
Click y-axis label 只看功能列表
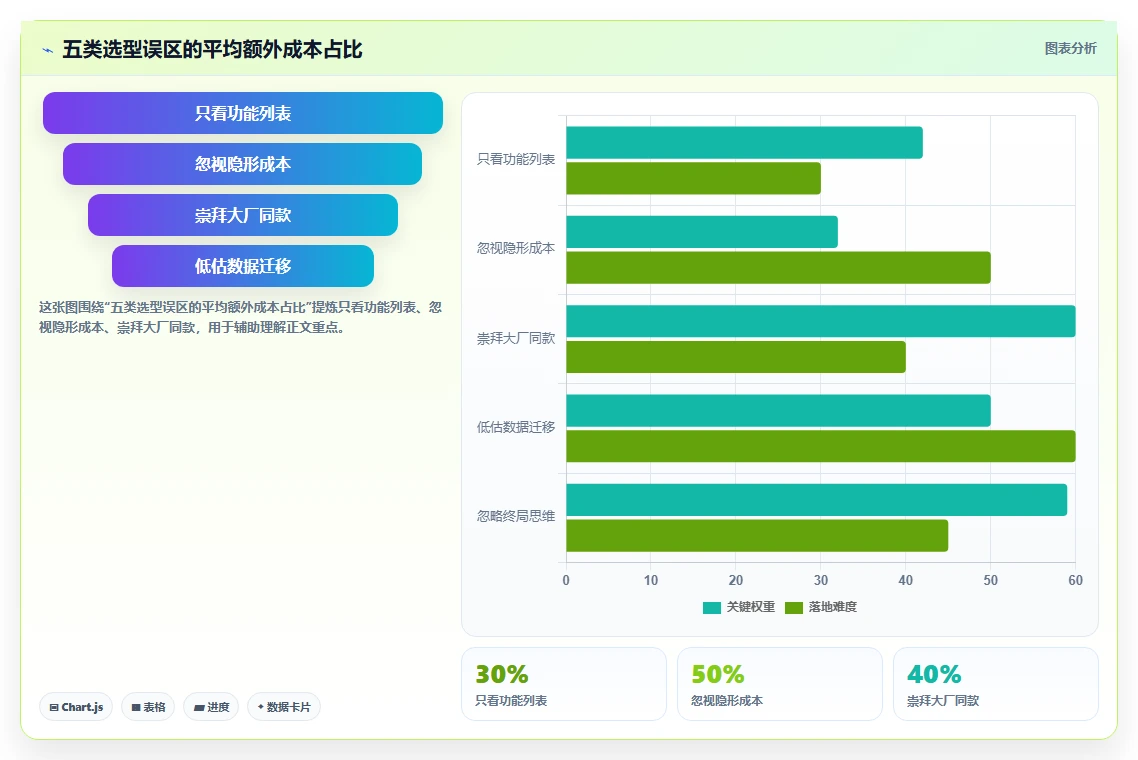(x=515, y=160)
